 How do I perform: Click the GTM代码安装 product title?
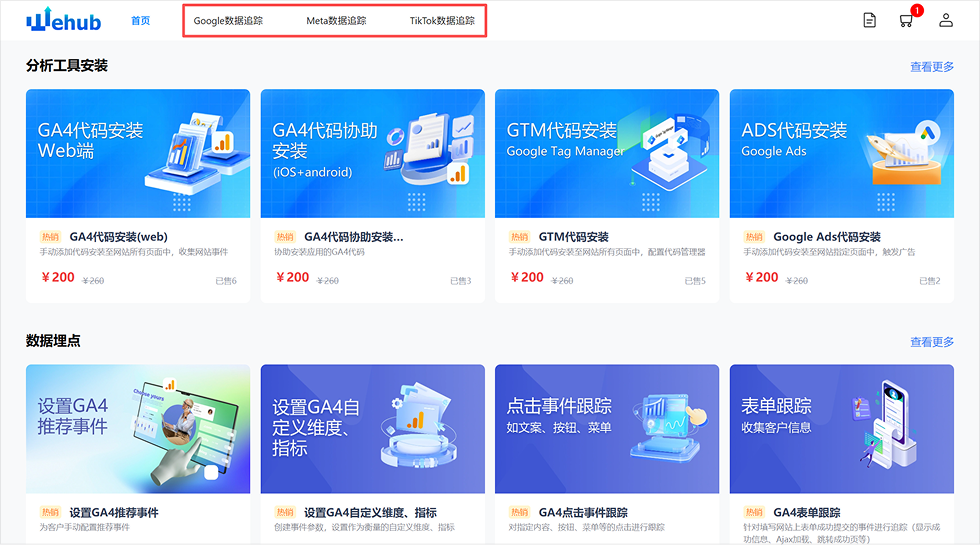pos(573,237)
